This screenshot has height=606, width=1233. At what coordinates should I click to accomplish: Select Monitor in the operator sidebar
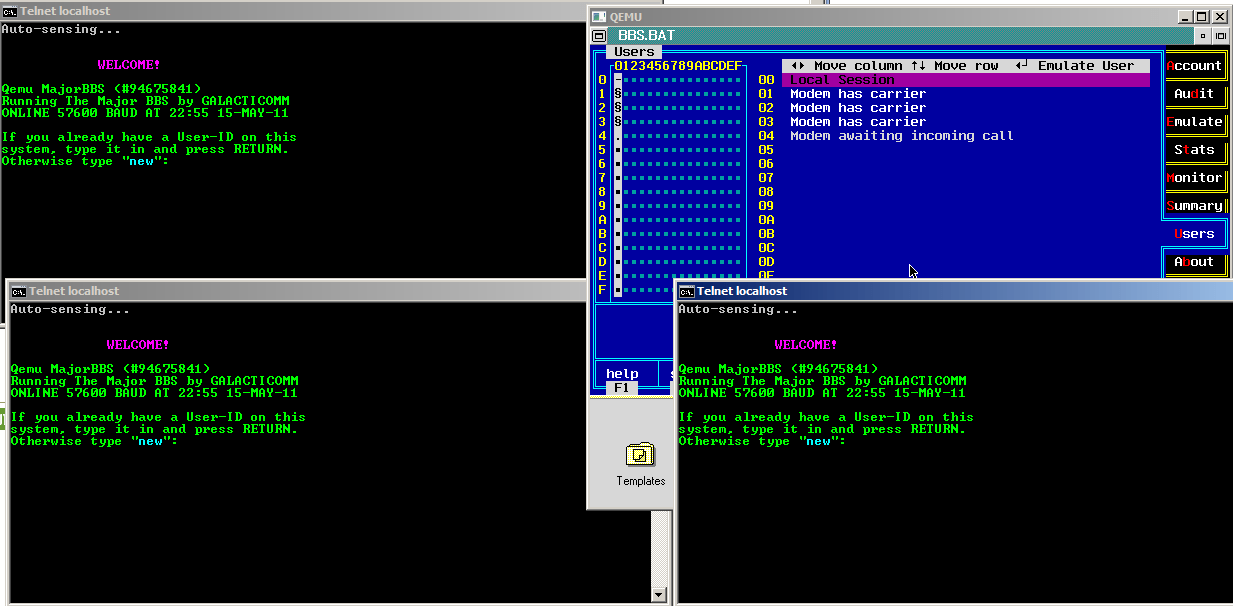pos(1194,177)
